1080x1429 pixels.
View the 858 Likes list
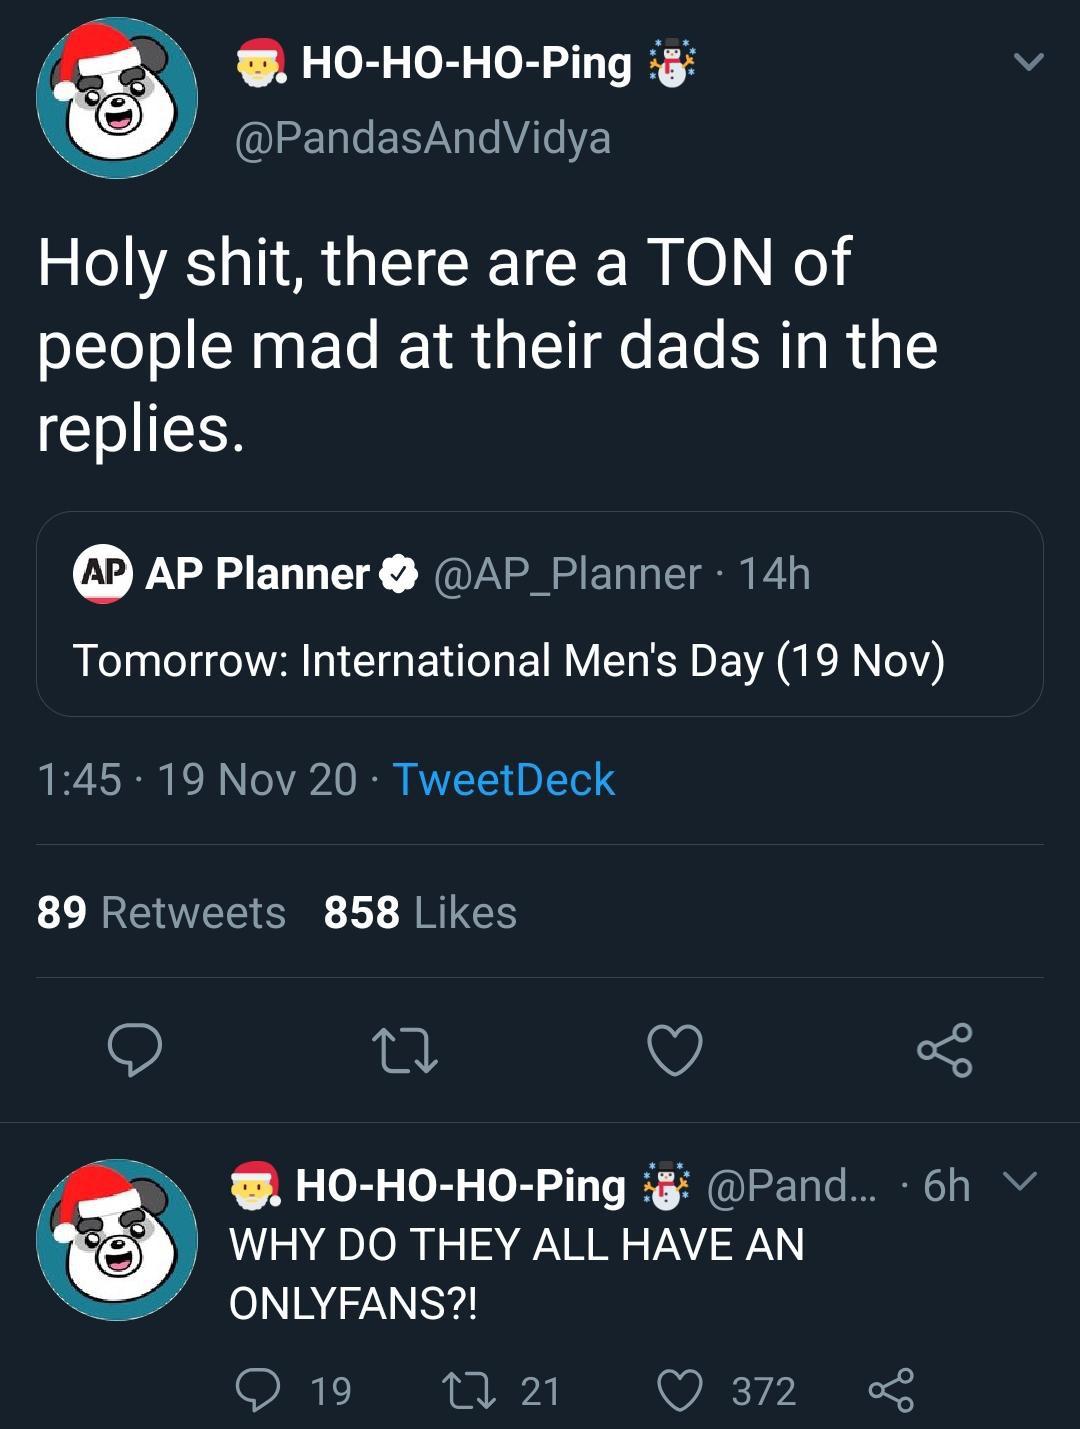click(420, 912)
